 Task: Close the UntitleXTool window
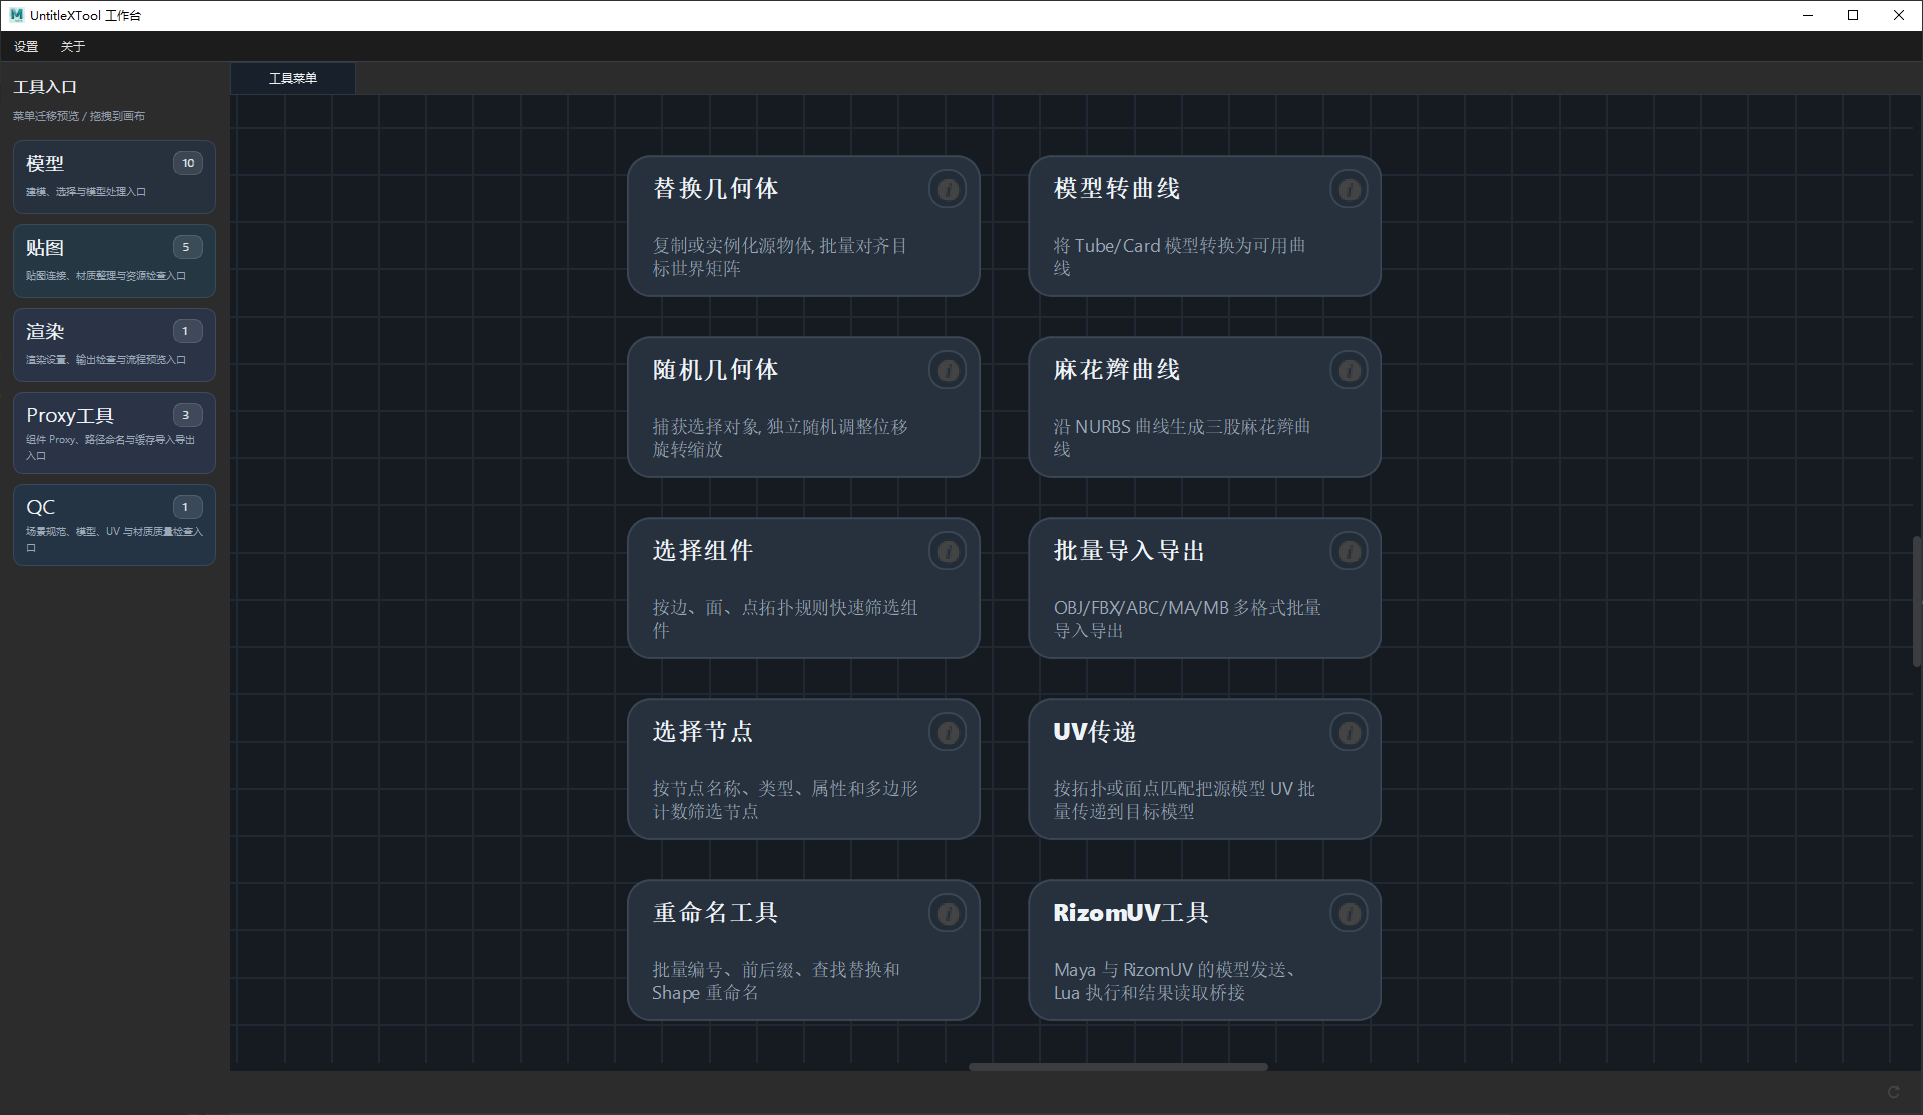point(1899,15)
